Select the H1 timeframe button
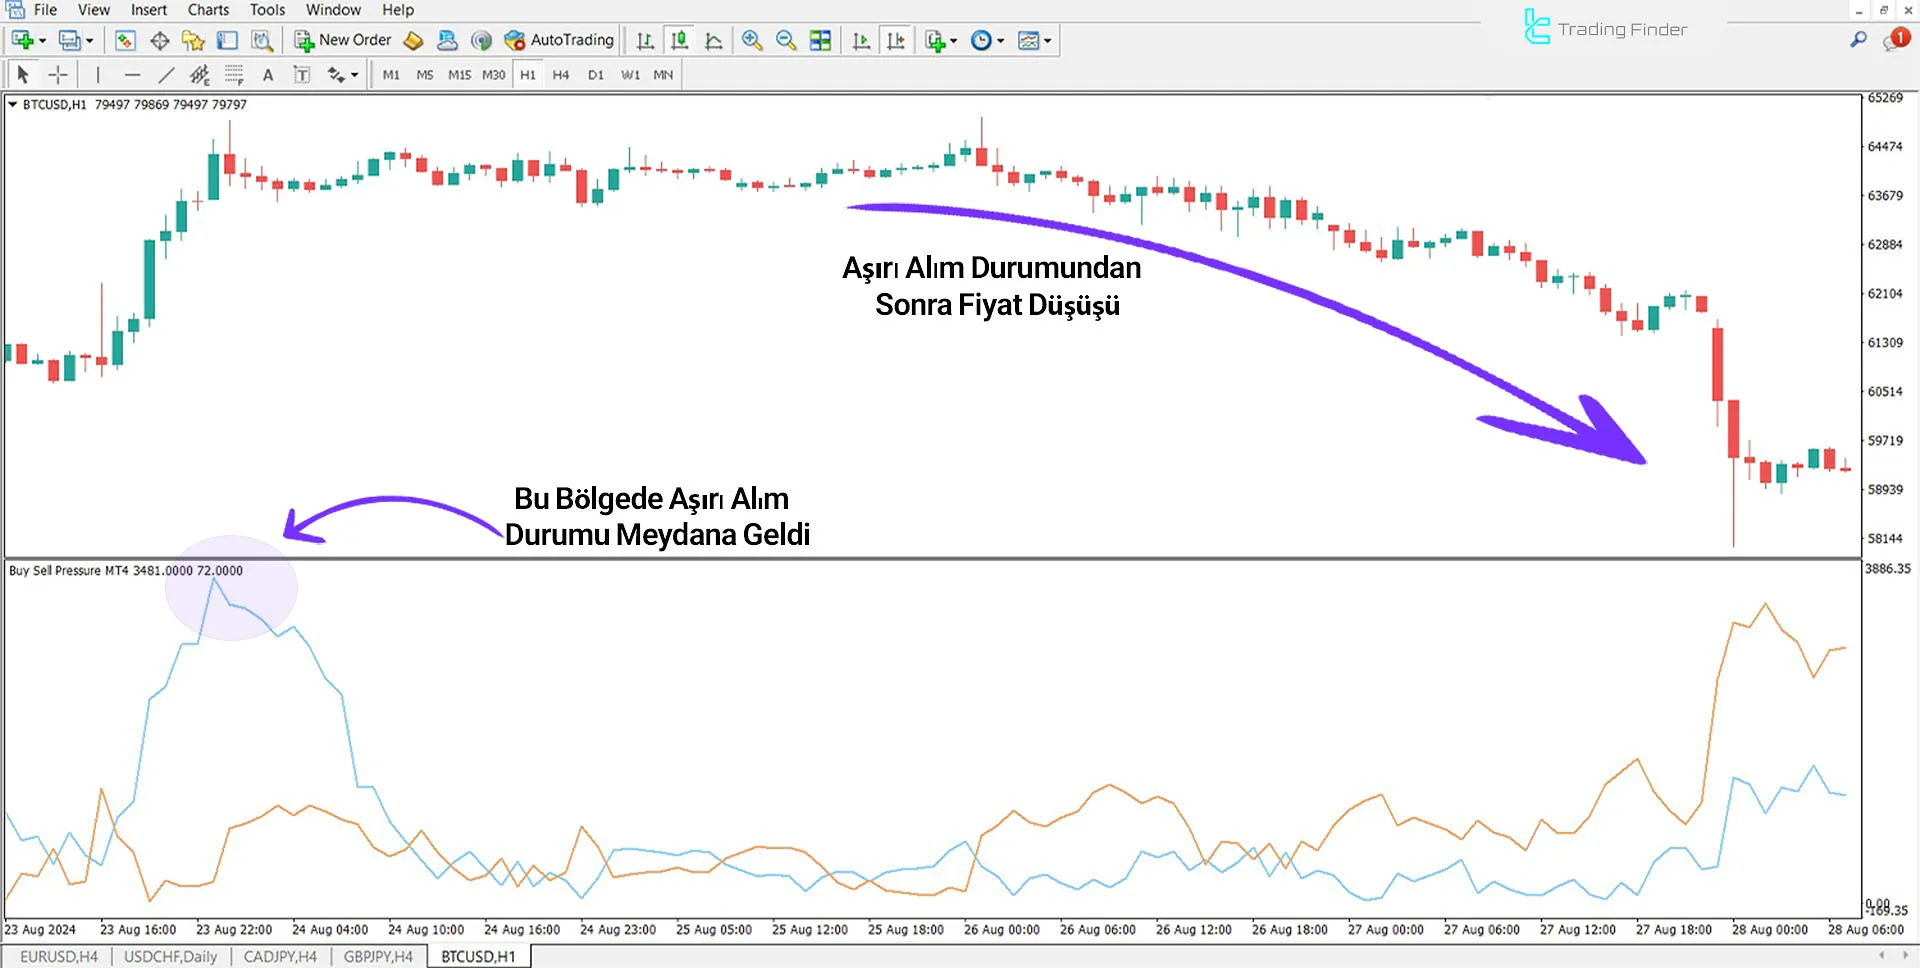This screenshot has height=968, width=1920. [x=528, y=75]
